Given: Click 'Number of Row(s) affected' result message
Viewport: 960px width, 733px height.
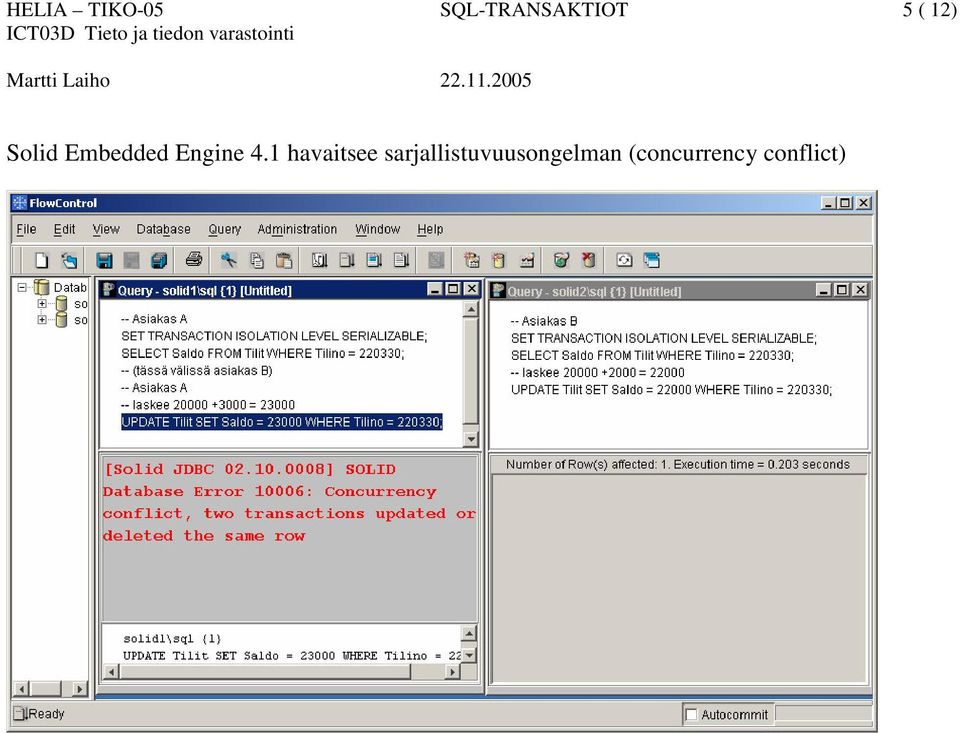Looking at the screenshot, I should click(x=678, y=465).
